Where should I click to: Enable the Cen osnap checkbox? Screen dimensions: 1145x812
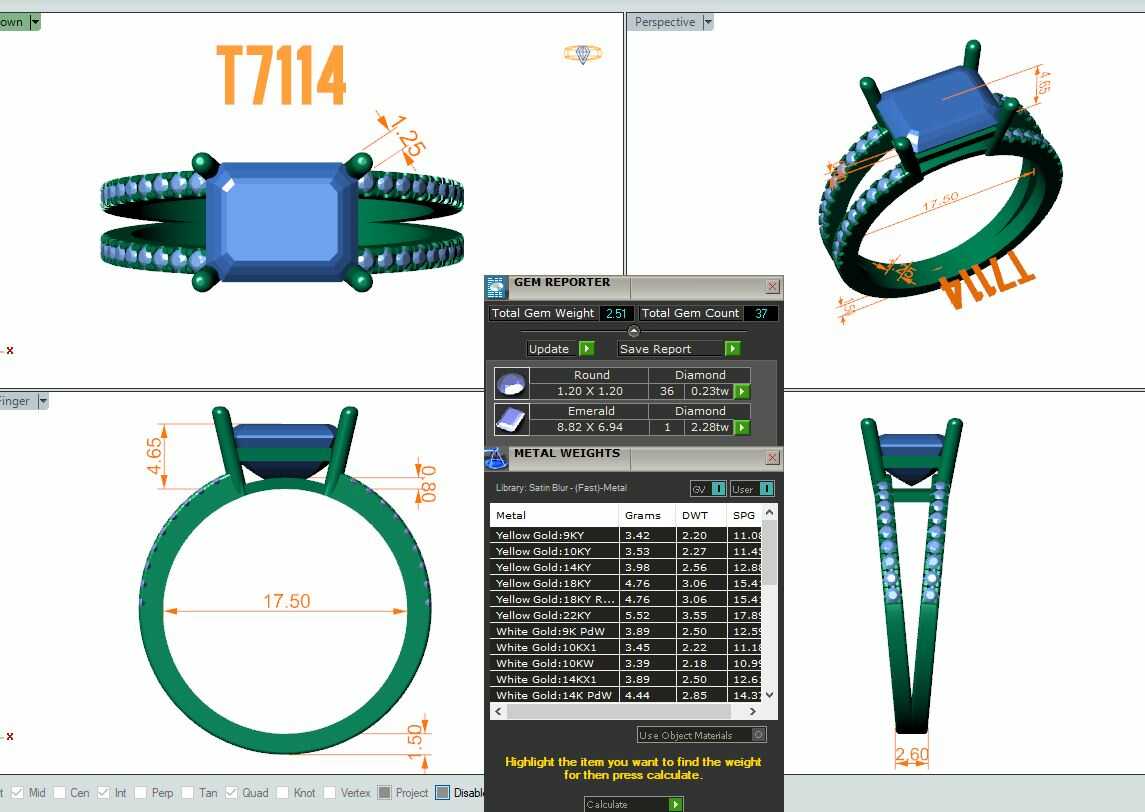pyautogui.click(x=59, y=792)
